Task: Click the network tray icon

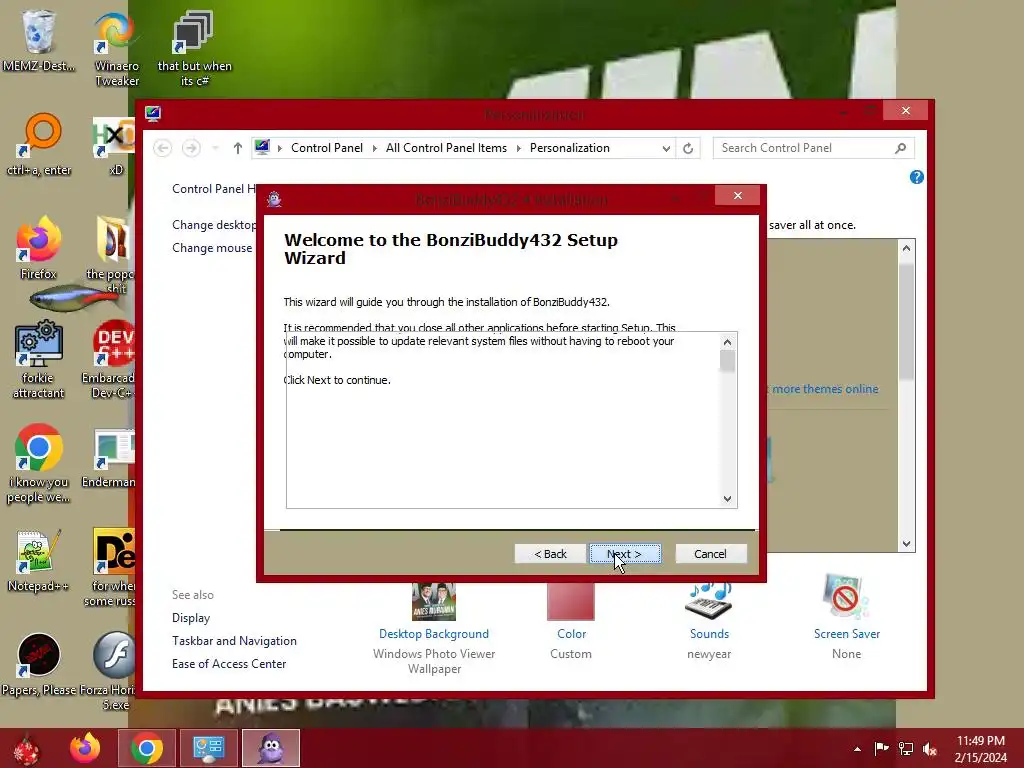Action: [906, 748]
